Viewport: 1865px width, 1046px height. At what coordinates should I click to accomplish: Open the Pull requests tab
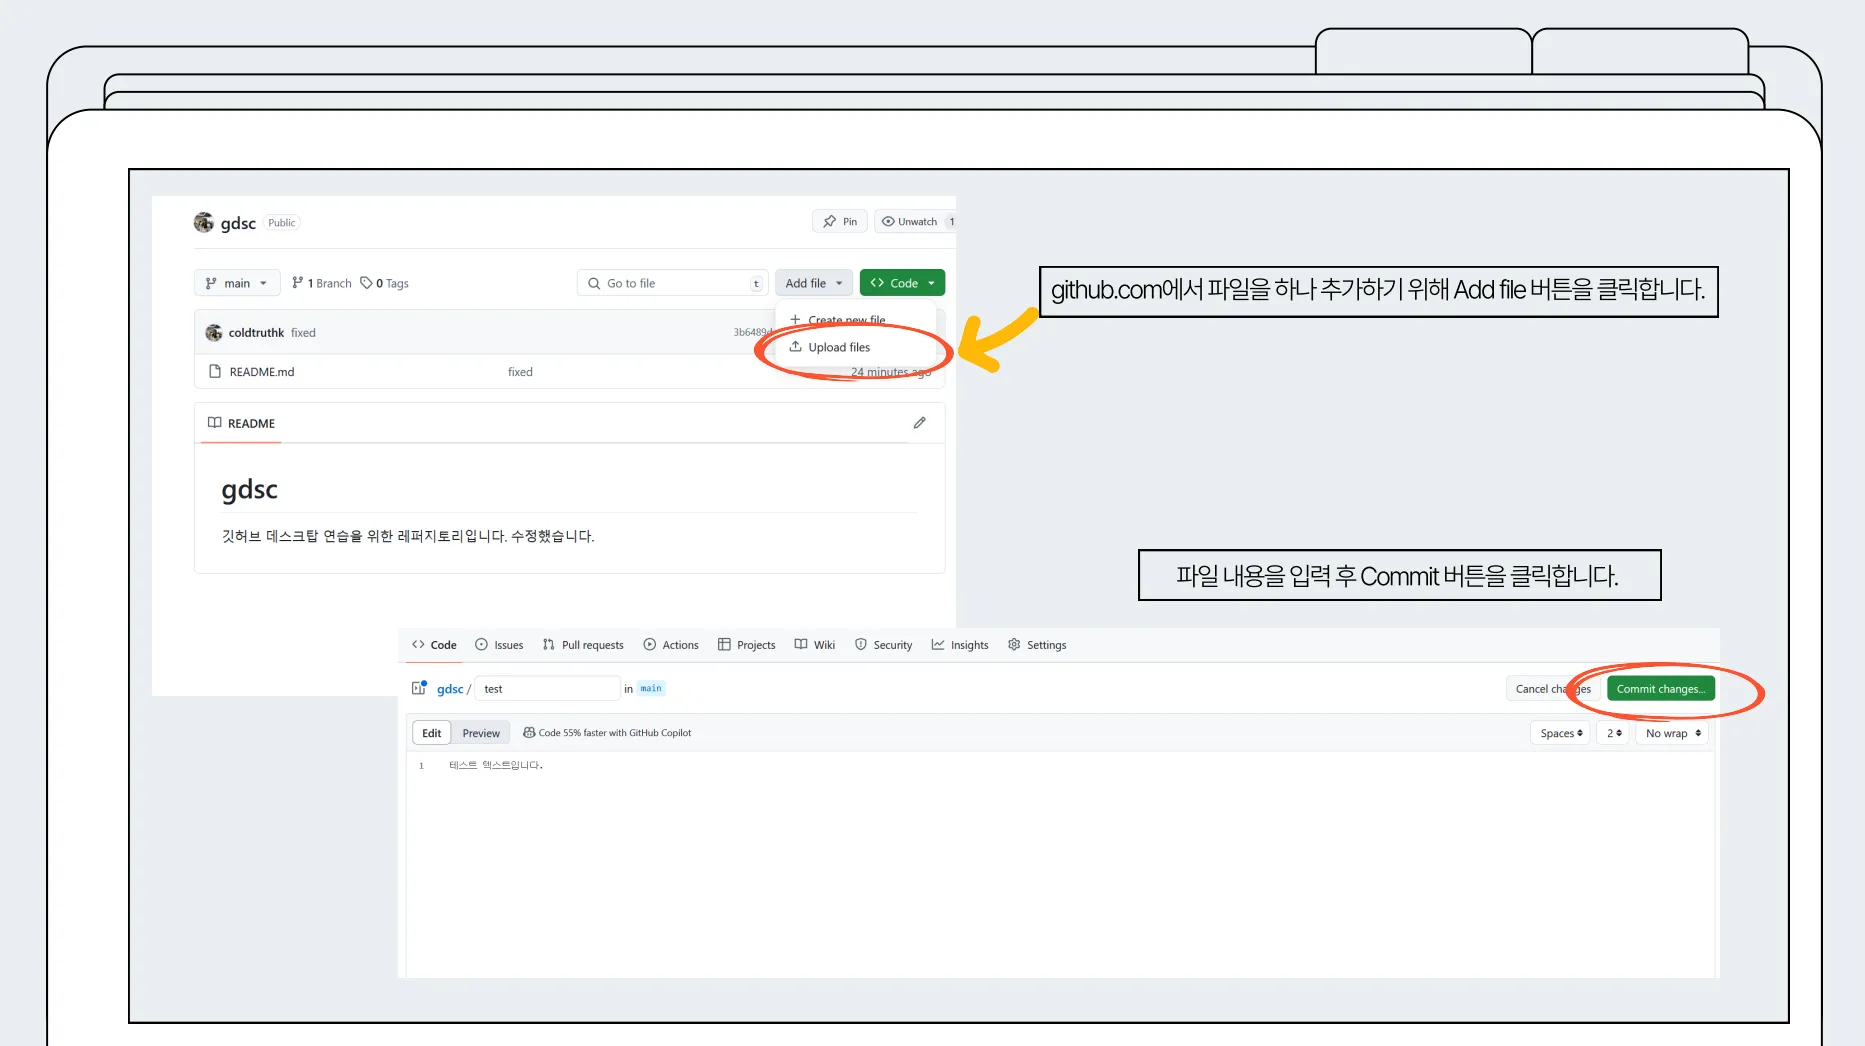tap(583, 645)
